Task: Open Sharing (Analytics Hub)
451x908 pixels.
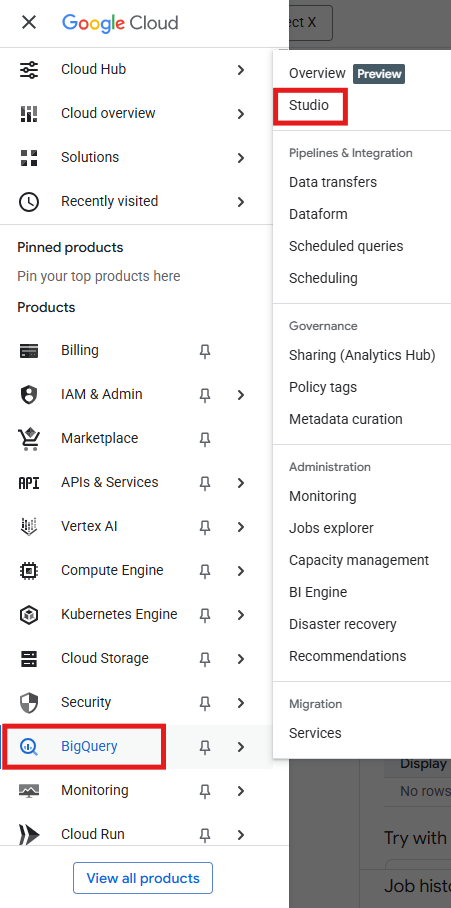Action: click(362, 356)
